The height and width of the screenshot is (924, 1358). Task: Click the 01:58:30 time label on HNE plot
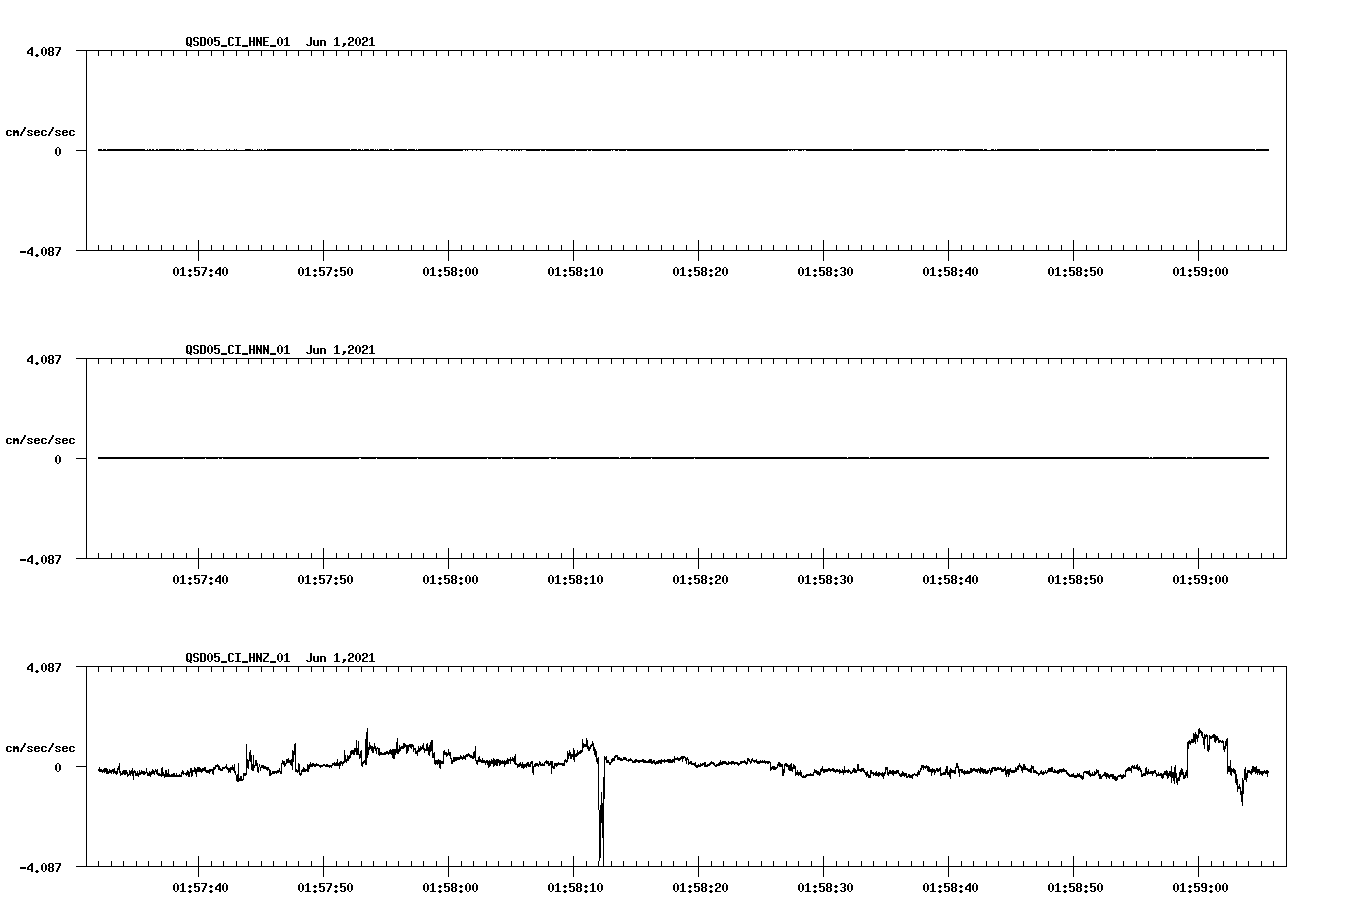coord(825,272)
